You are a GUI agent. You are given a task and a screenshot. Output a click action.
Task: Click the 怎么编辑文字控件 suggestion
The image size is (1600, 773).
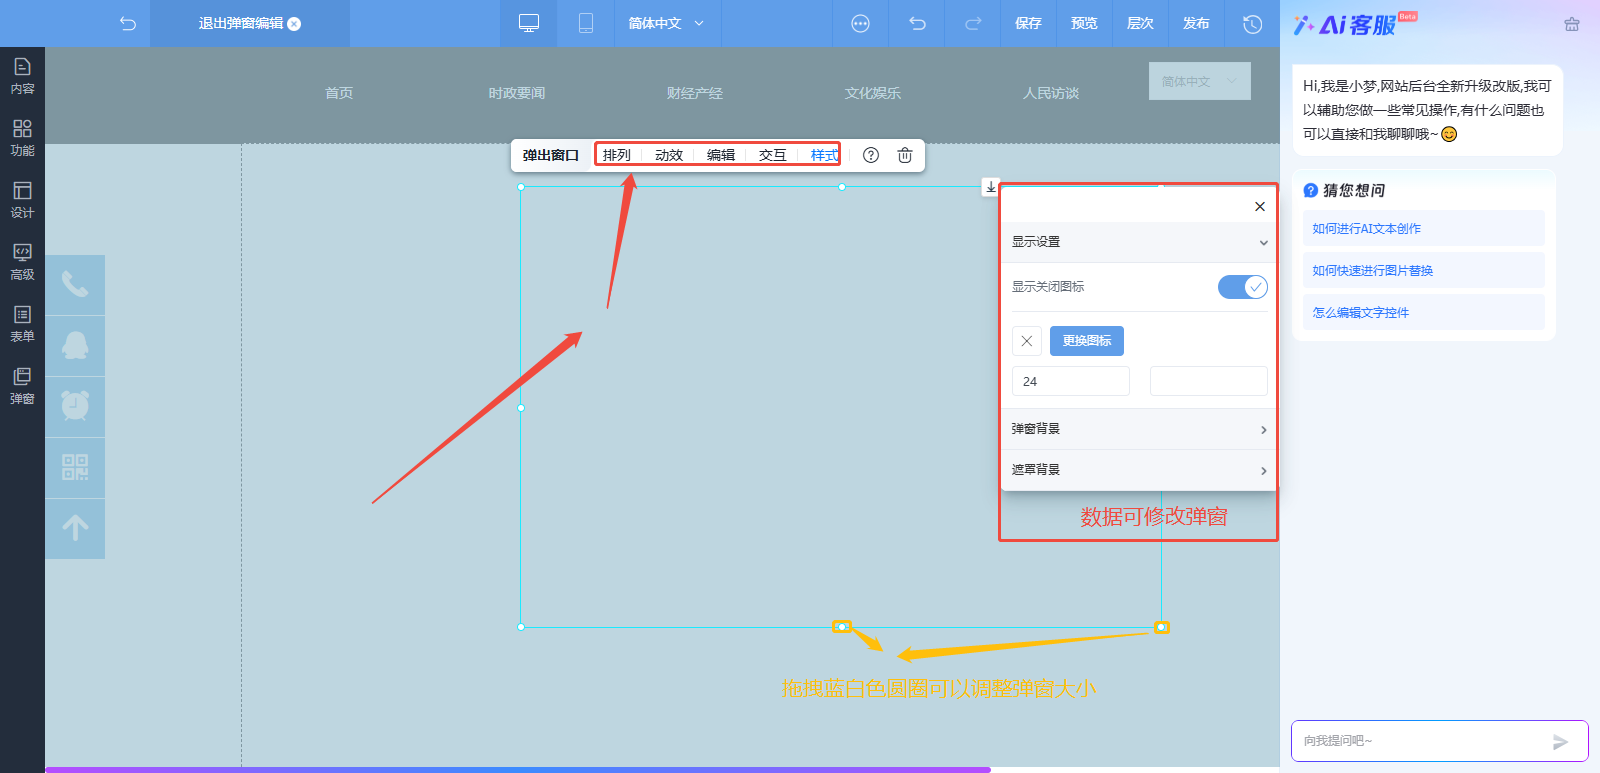(x=1424, y=312)
